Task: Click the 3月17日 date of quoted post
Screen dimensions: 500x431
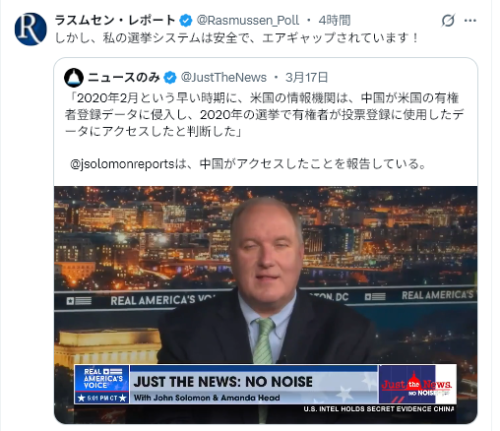Action: 307,78
